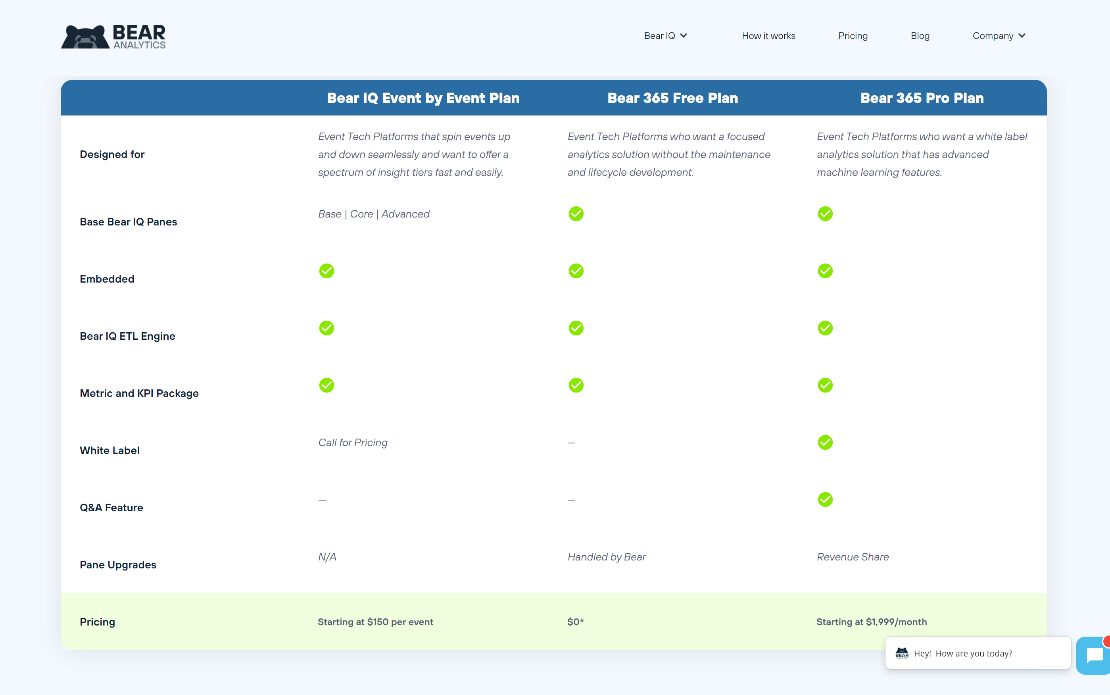This screenshot has width=1110, height=695.
Task: Click Pro Plan checkmark in Embedded row
Action: click(825, 271)
